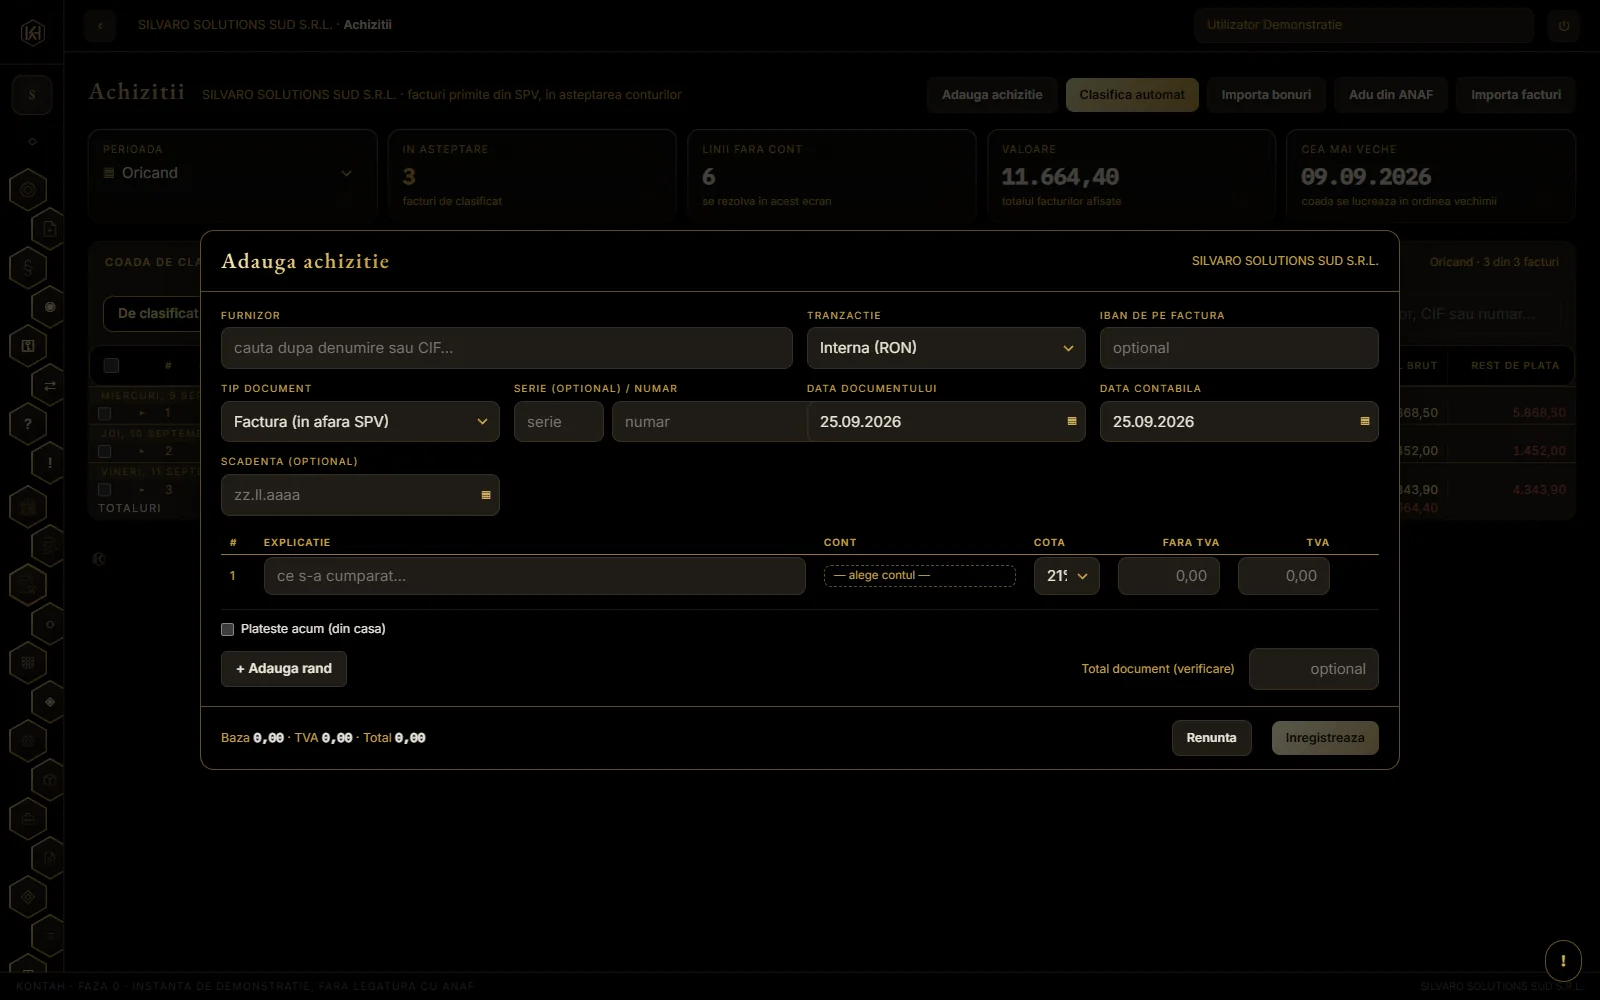
Task: Expand Tip document Factura (in afara SPV)
Action: click(360, 422)
